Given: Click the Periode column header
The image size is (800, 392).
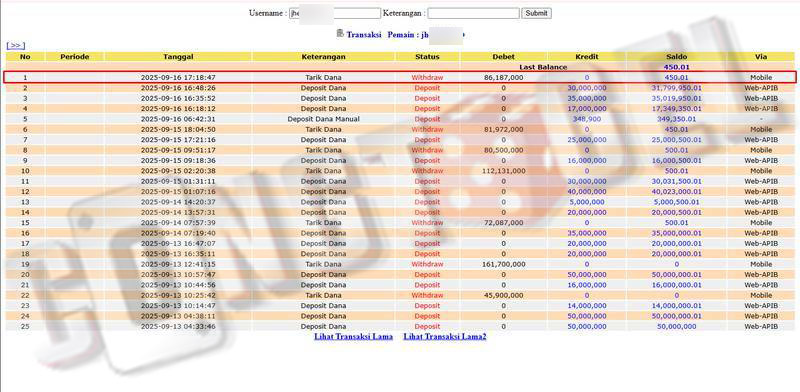Looking at the screenshot, I should tap(75, 57).
